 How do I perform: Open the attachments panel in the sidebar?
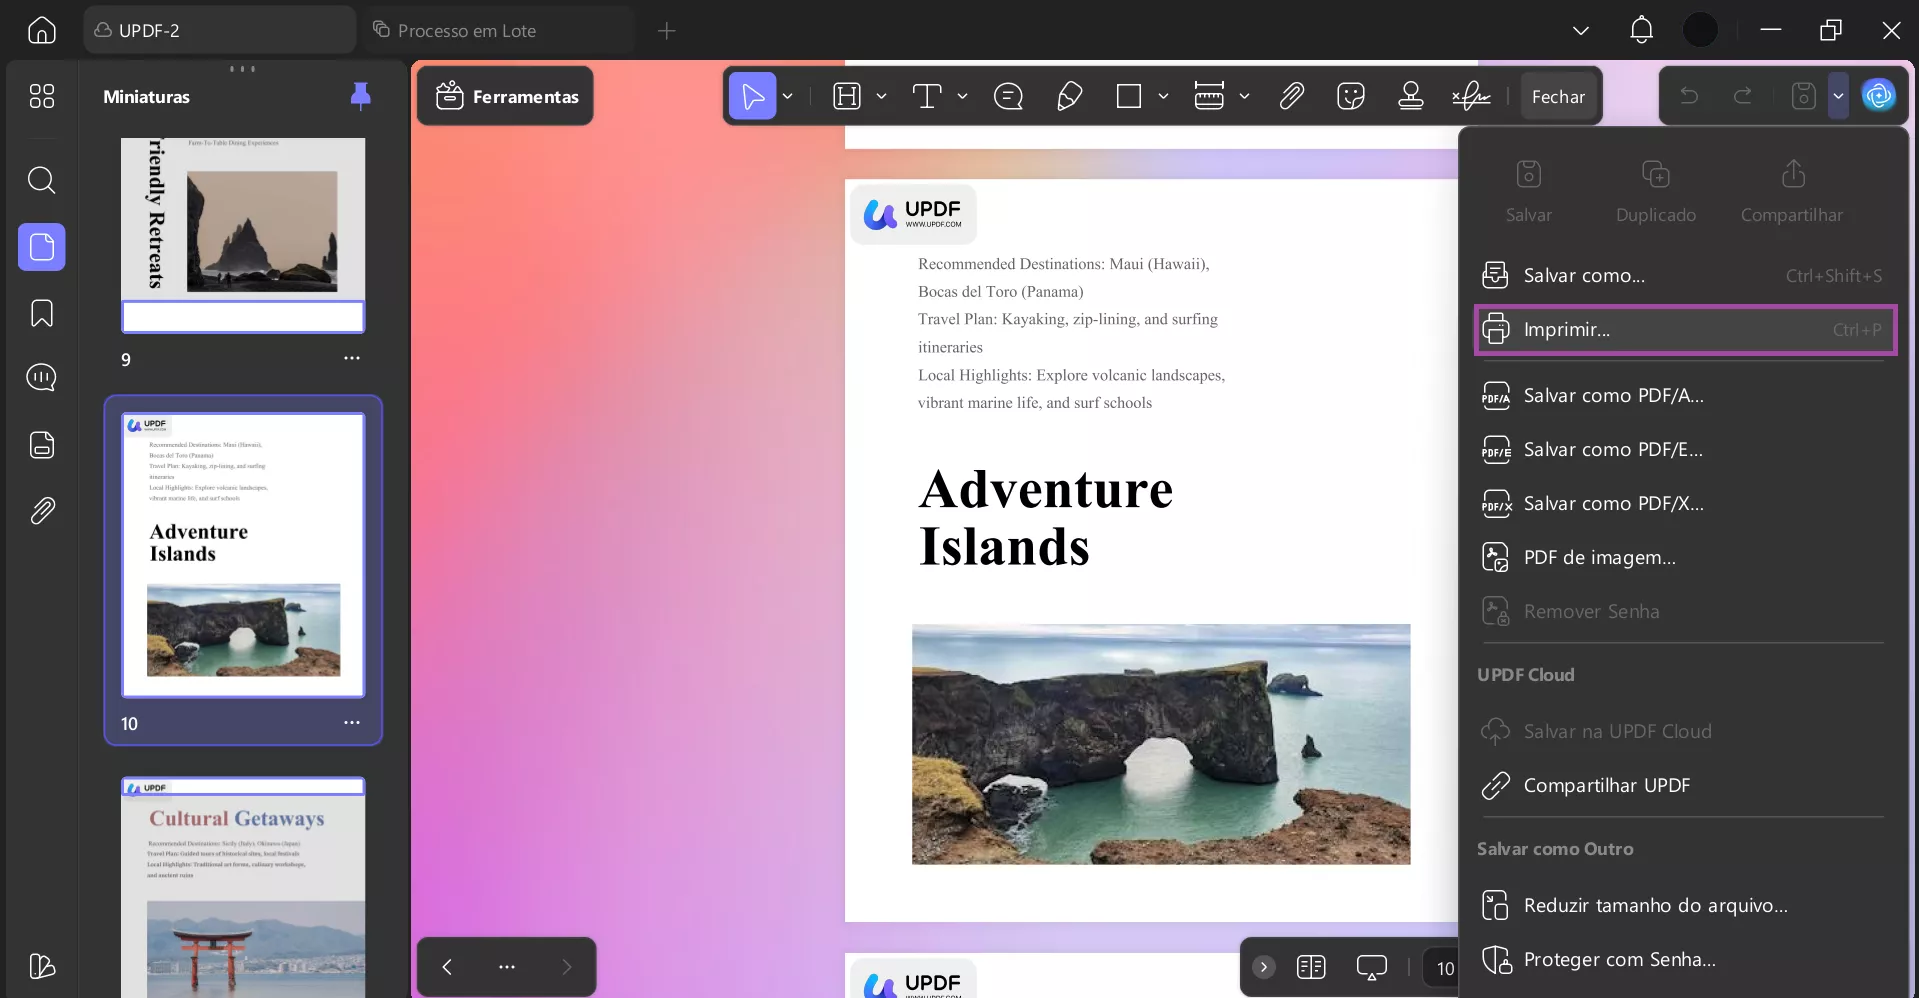click(x=42, y=511)
